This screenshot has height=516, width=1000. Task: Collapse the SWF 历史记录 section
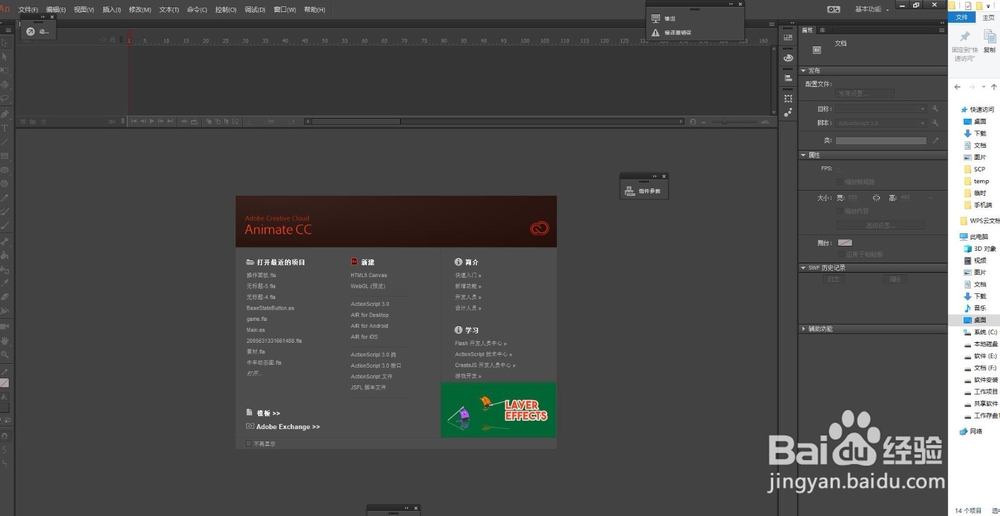tap(804, 268)
